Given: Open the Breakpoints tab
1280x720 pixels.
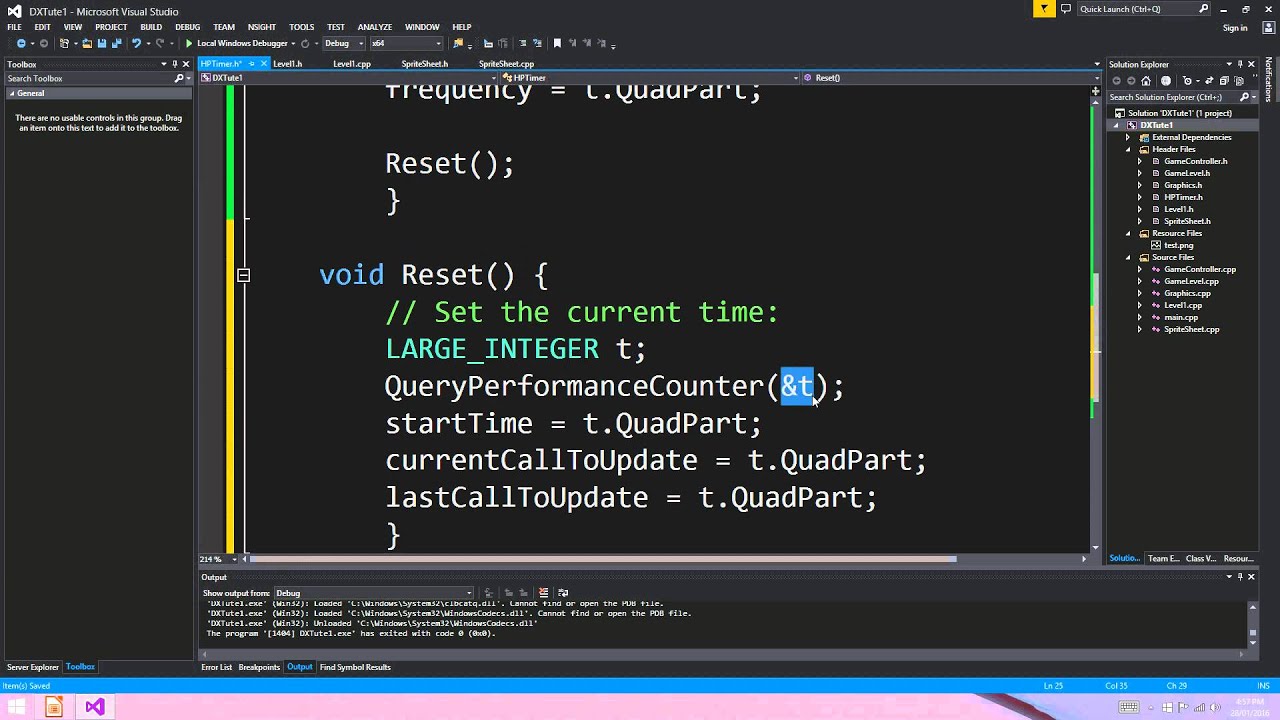Looking at the screenshot, I should pos(259,667).
